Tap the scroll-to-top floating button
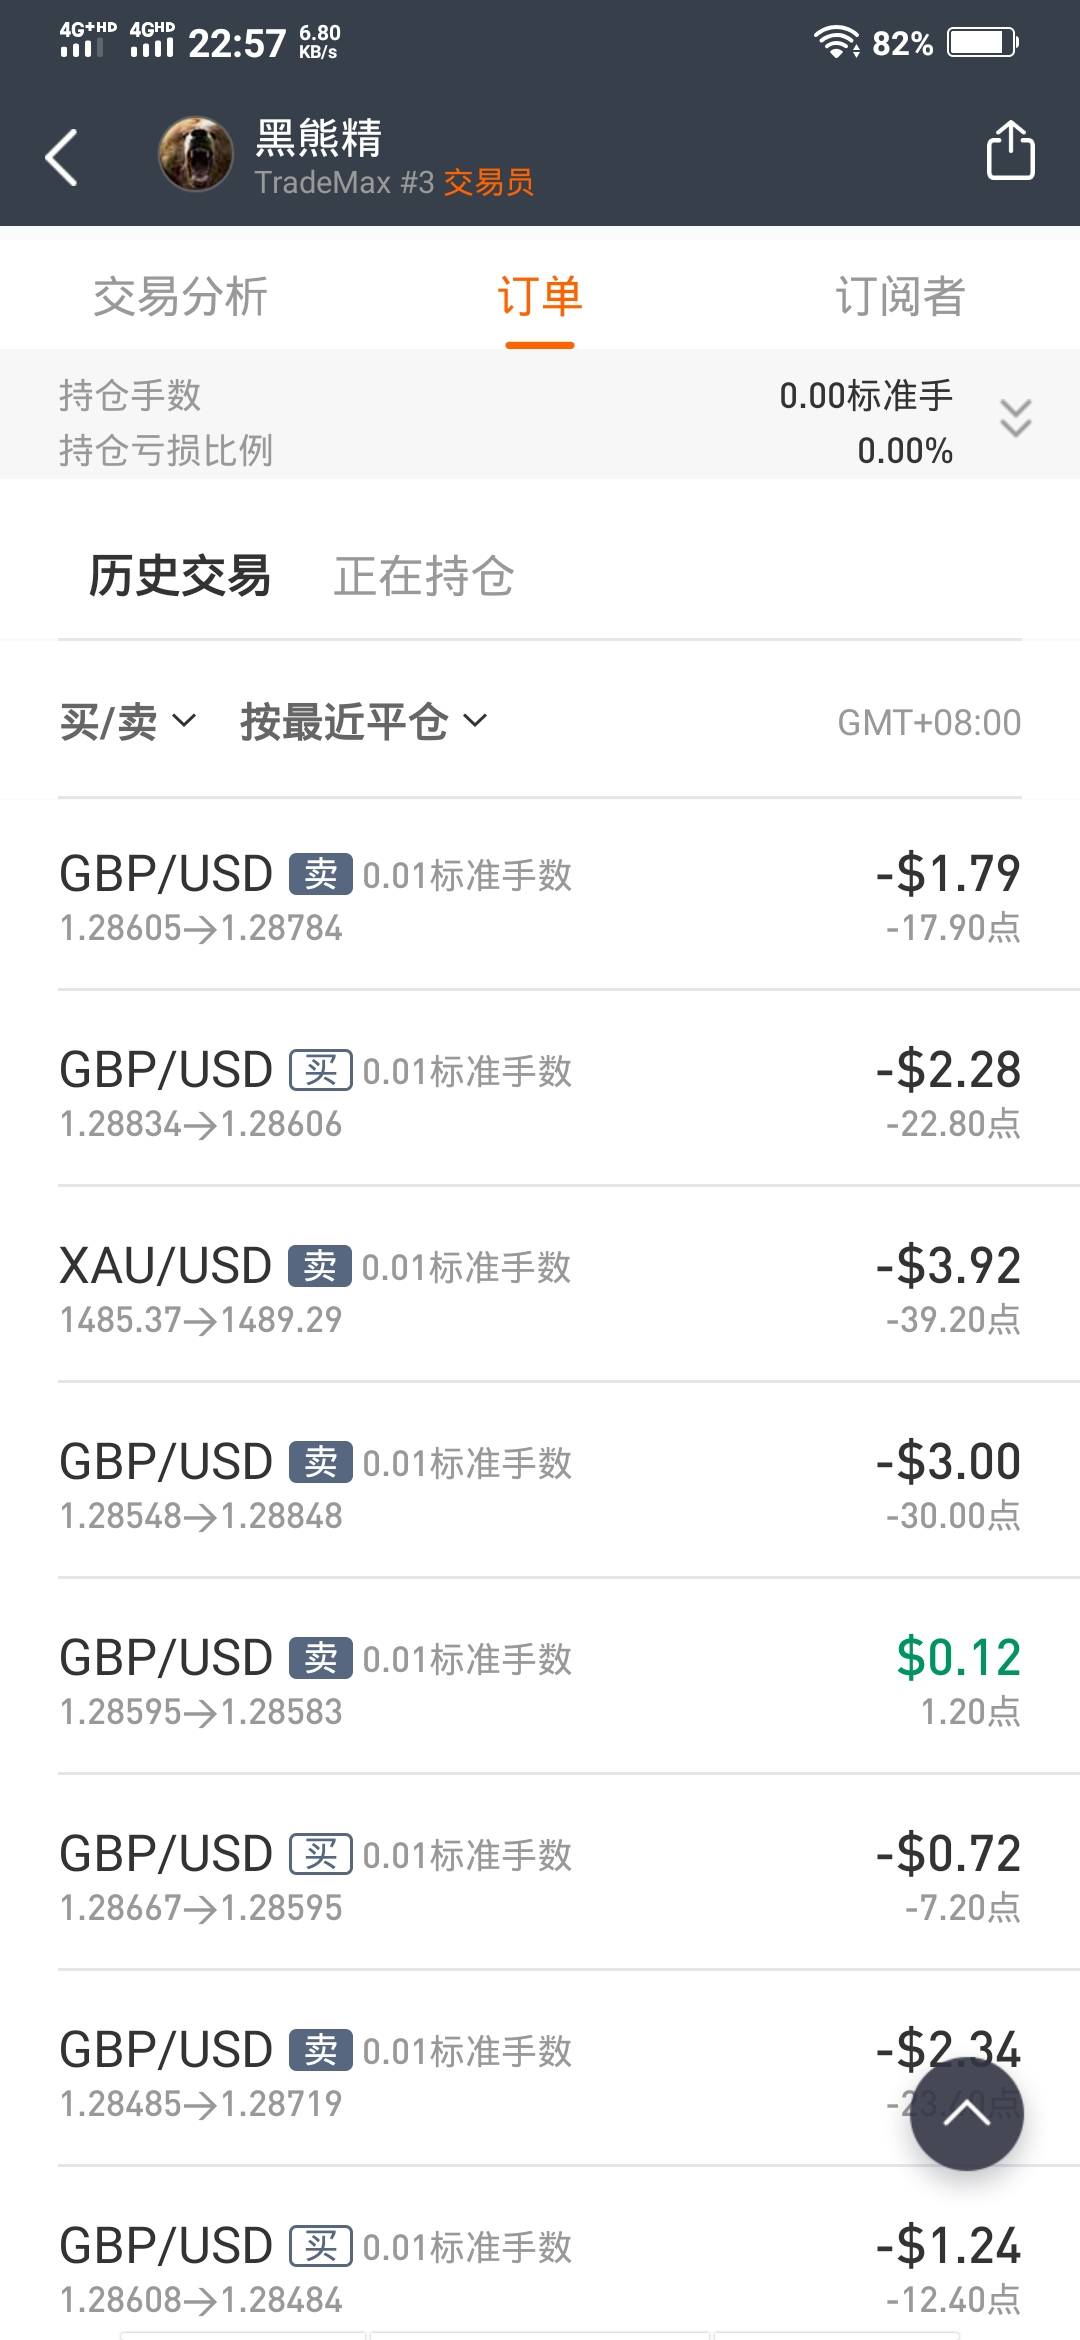The image size is (1080, 2340). pos(966,2113)
